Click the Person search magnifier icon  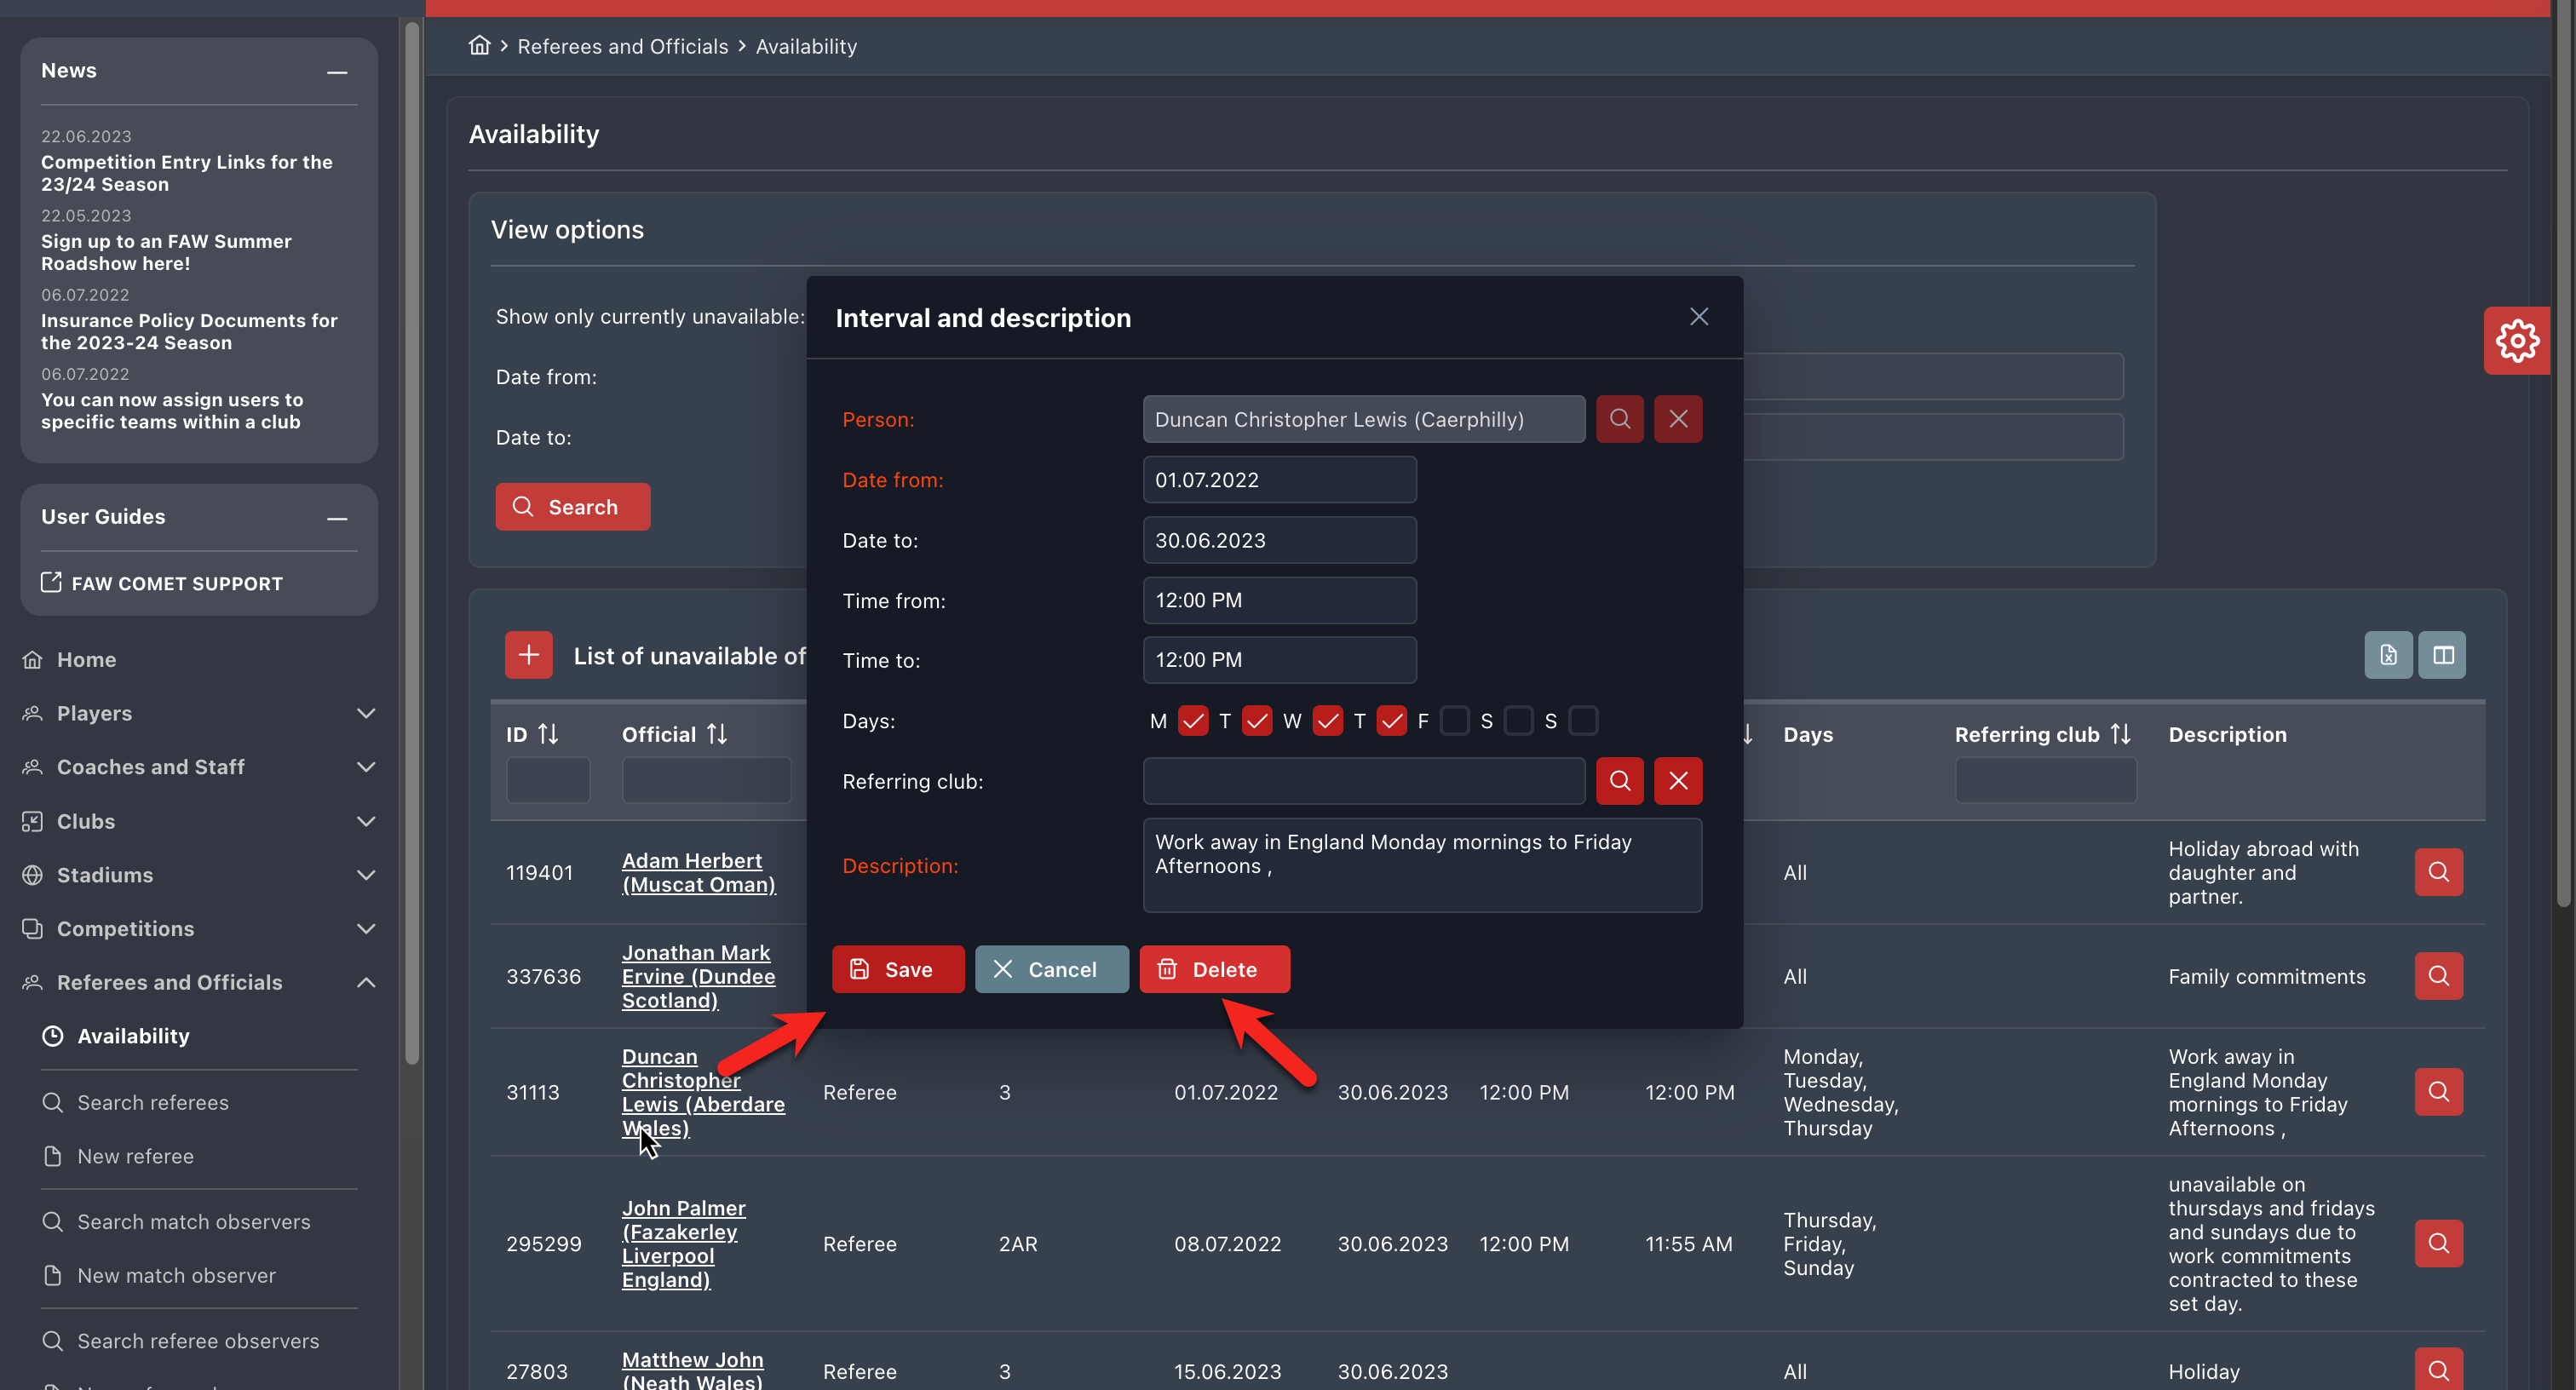pos(1619,419)
